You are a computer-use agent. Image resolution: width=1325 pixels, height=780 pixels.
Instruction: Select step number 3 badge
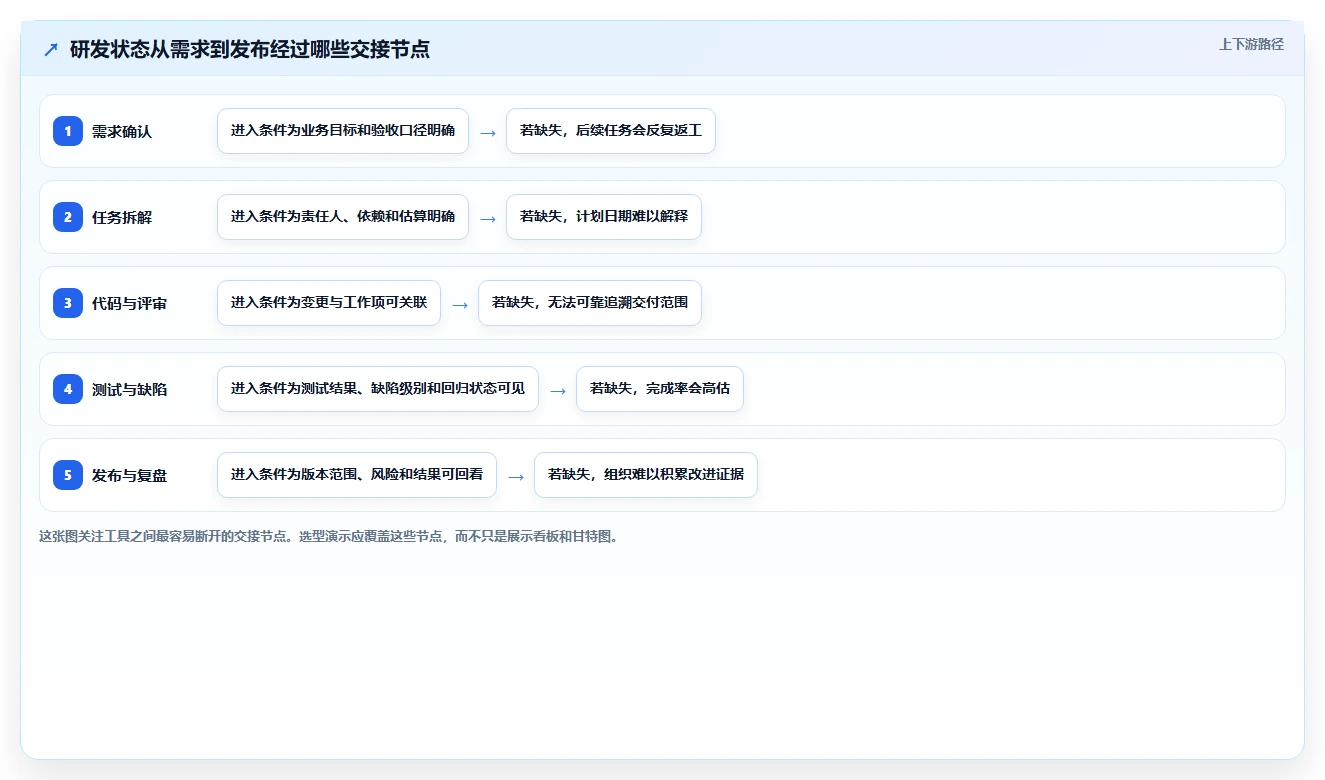point(68,303)
